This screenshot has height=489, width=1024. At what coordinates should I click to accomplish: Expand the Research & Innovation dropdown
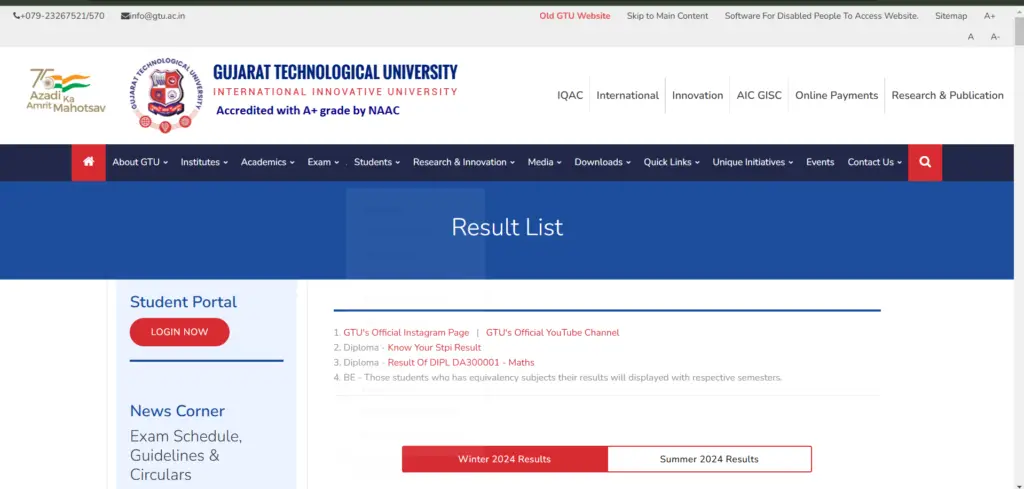click(464, 162)
